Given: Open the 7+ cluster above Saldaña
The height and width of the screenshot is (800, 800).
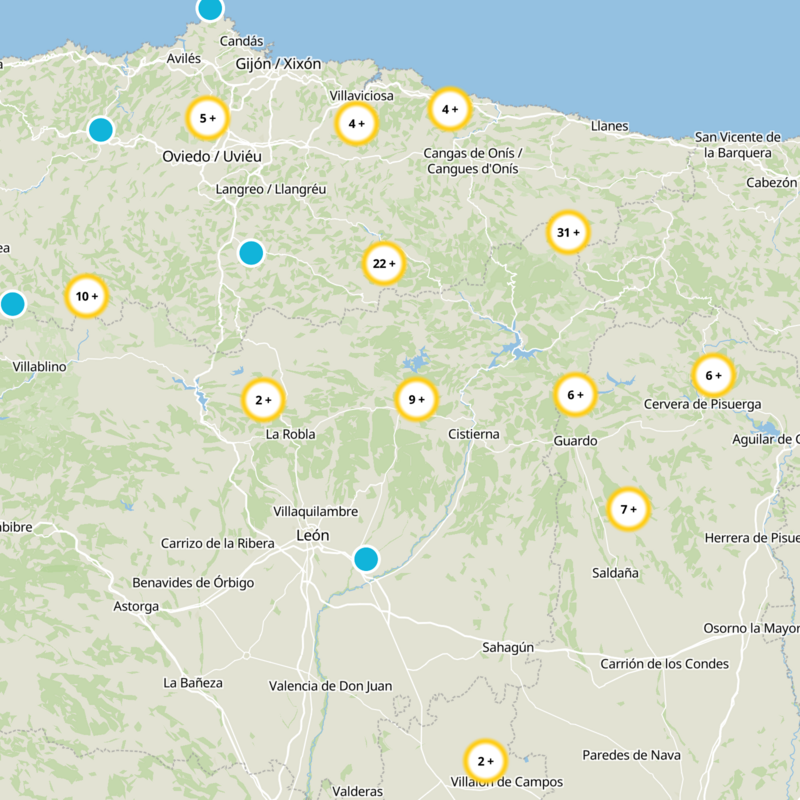Looking at the screenshot, I should 628,509.
